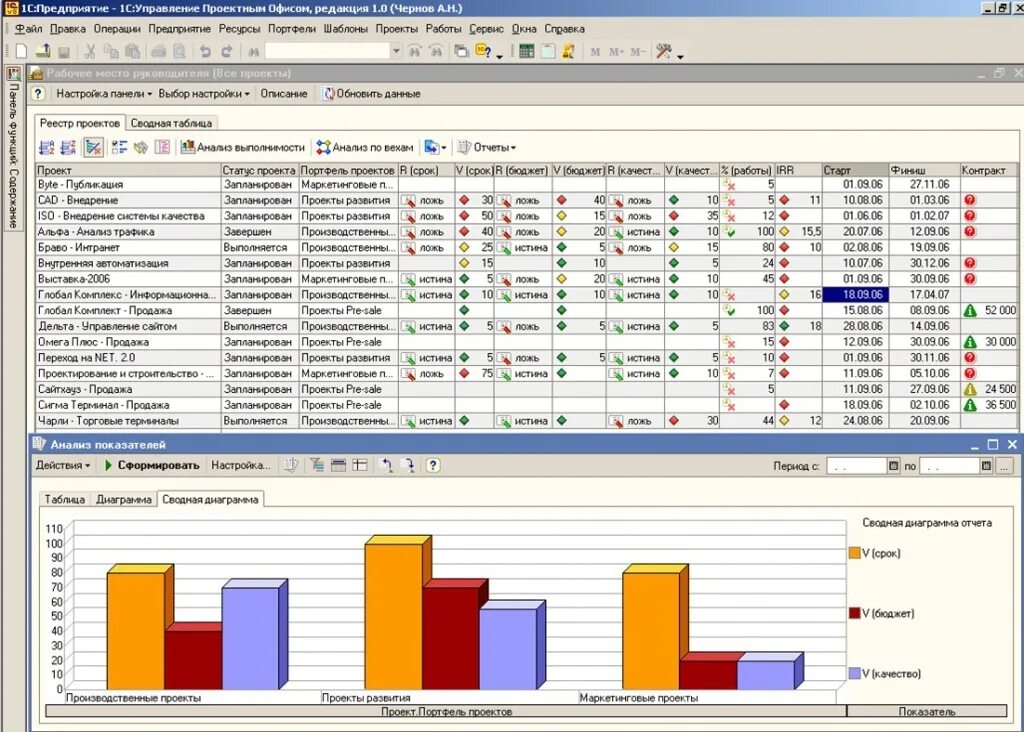Screen dimensions: 1024x732
Task: Click the Показатель button below legend
Action: [x=927, y=711]
